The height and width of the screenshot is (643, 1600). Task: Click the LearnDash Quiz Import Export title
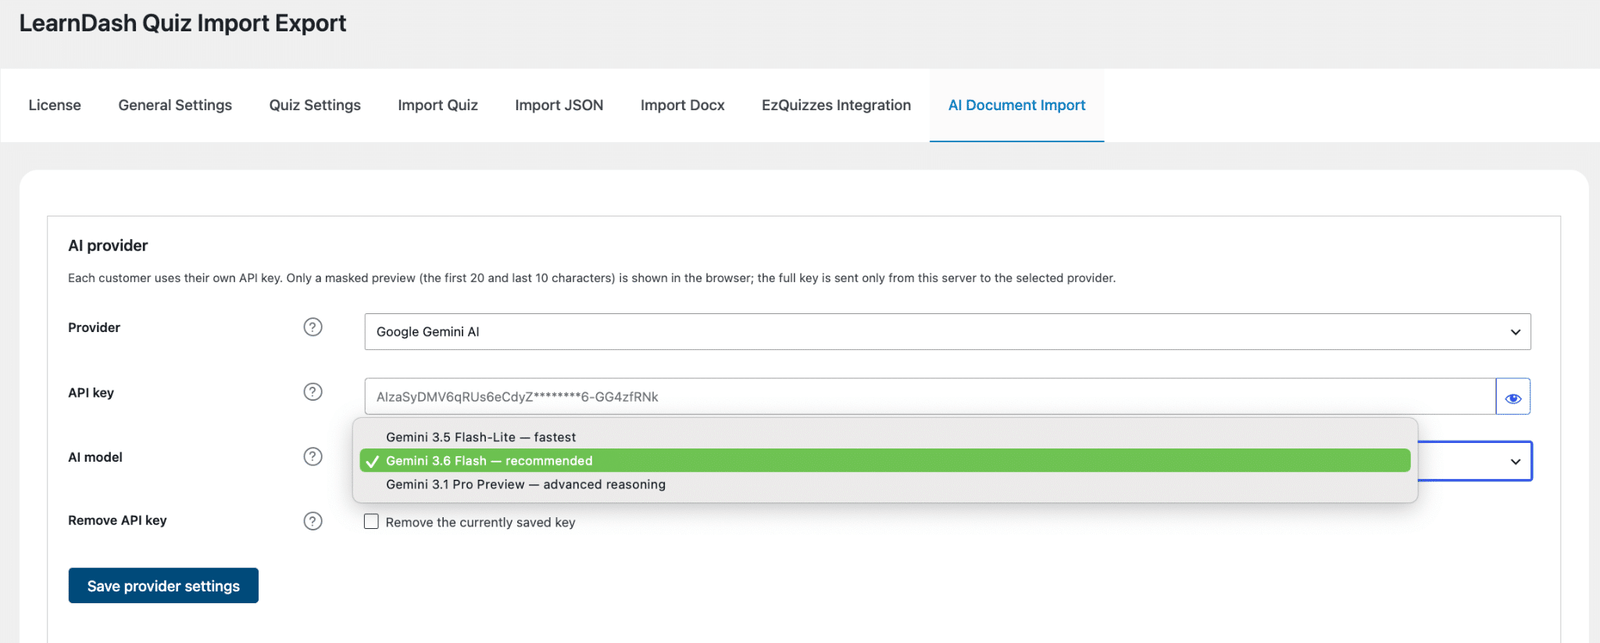(x=183, y=23)
